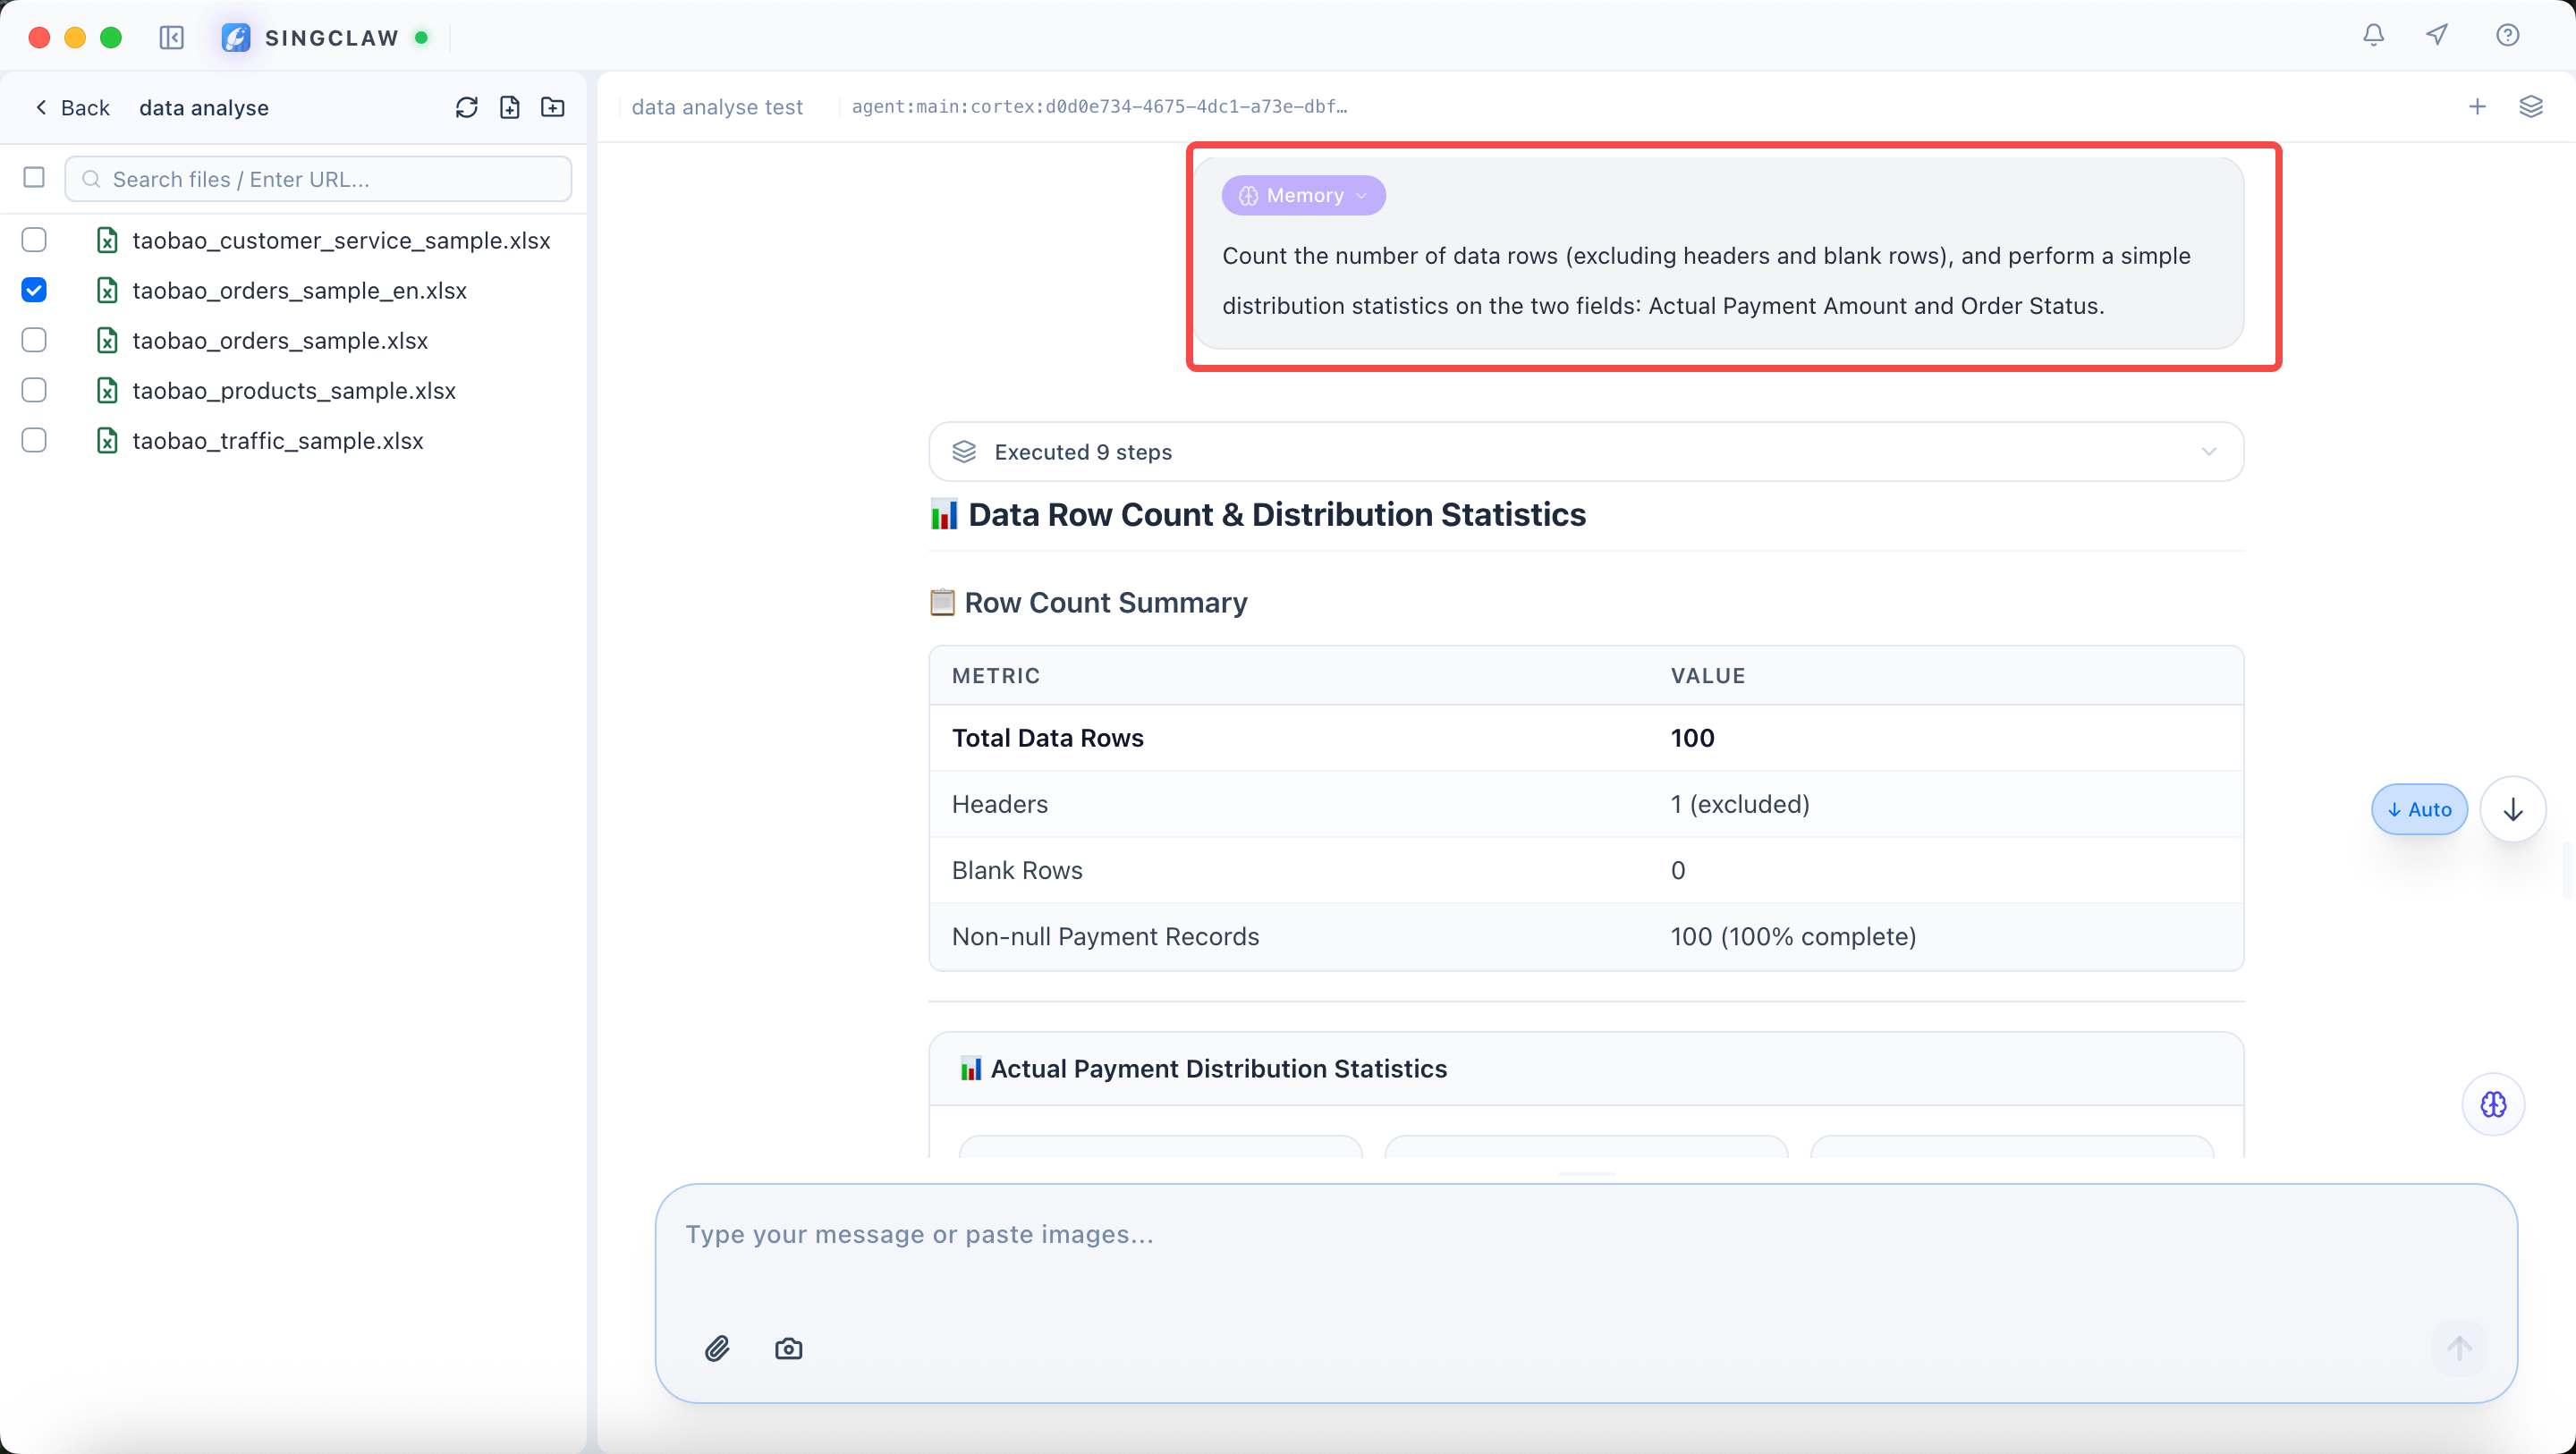
Task: Check taobao_customer_service_sample.xlsx checkbox
Action: [34, 240]
